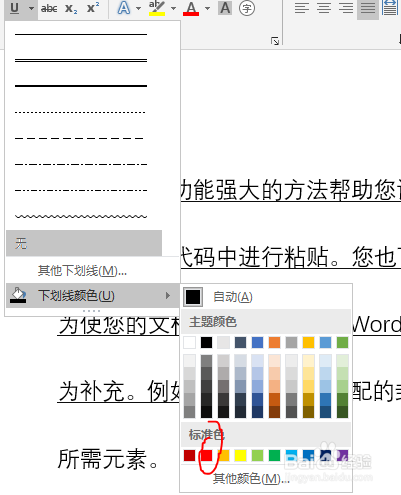401x495 pixels.
Task: Choose dark red standard color
Action: (x=190, y=455)
